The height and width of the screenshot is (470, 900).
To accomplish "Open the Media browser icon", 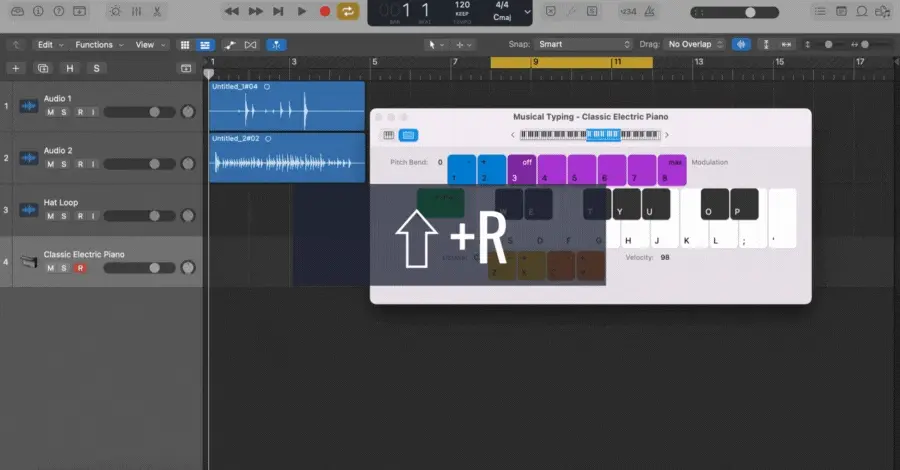I will 883,11.
